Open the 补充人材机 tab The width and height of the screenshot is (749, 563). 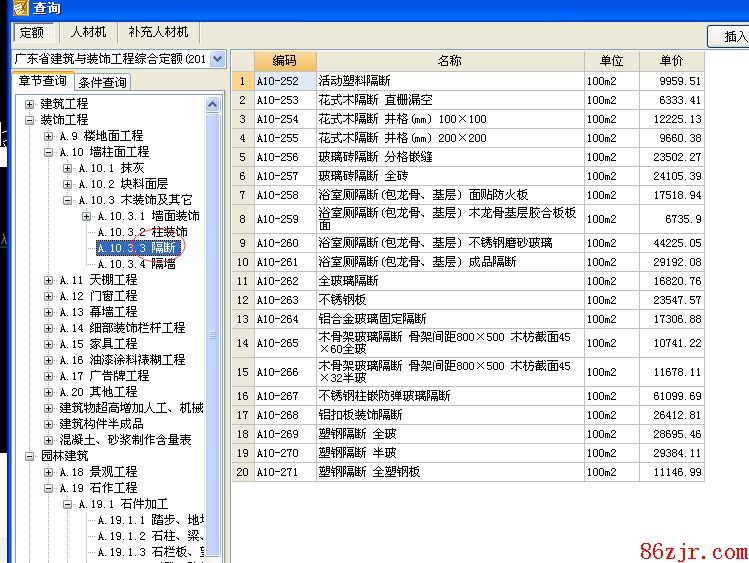158,32
